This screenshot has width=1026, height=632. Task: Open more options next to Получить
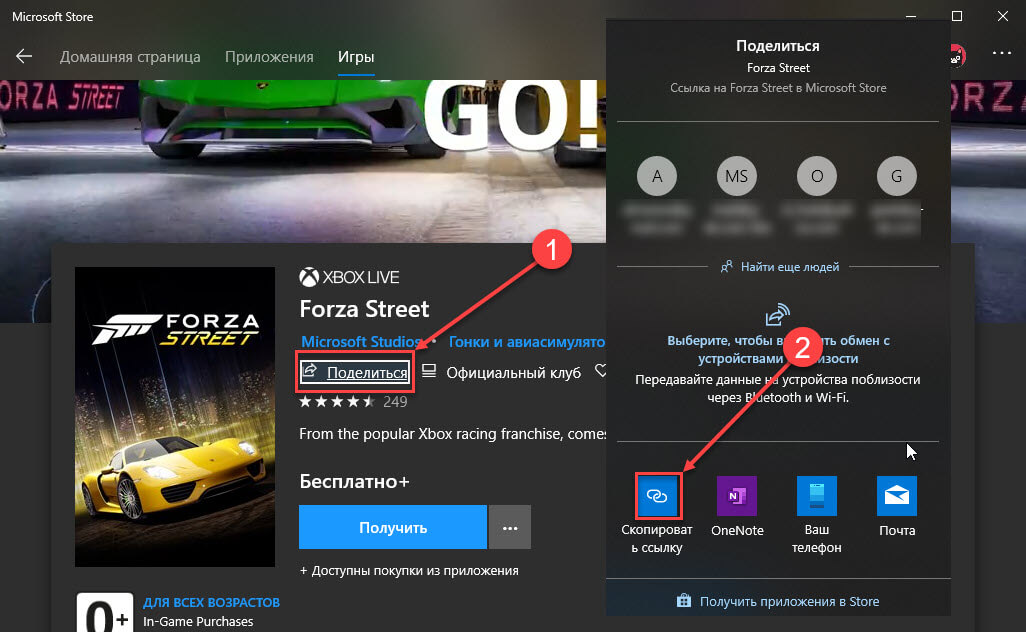point(510,527)
